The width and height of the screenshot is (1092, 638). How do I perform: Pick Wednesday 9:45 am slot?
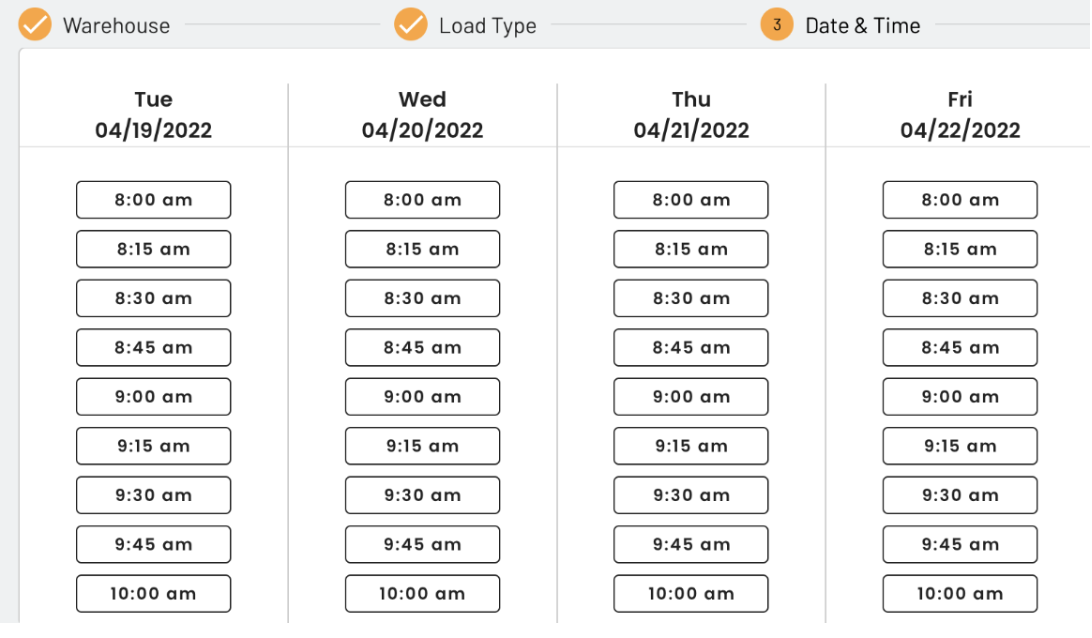pos(422,545)
